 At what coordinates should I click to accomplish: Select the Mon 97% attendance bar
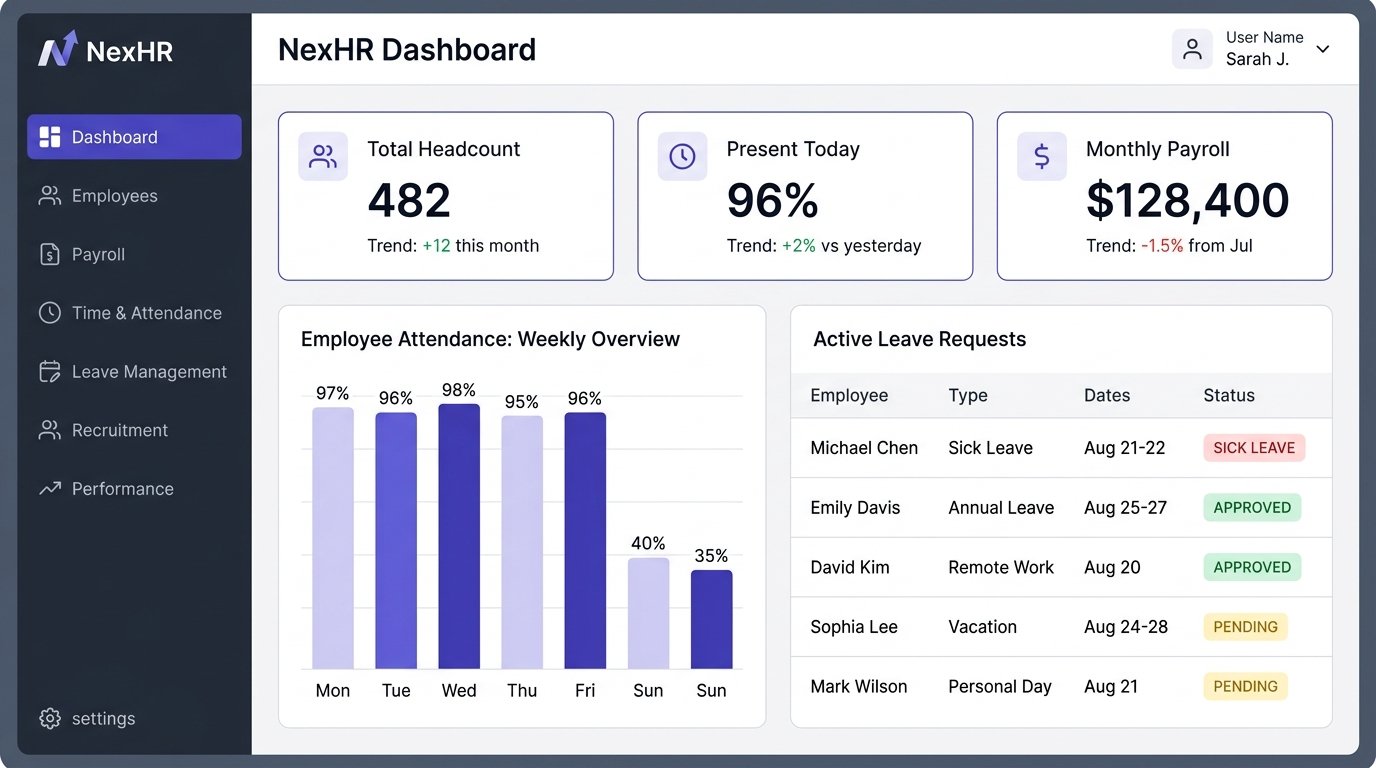[333, 538]
